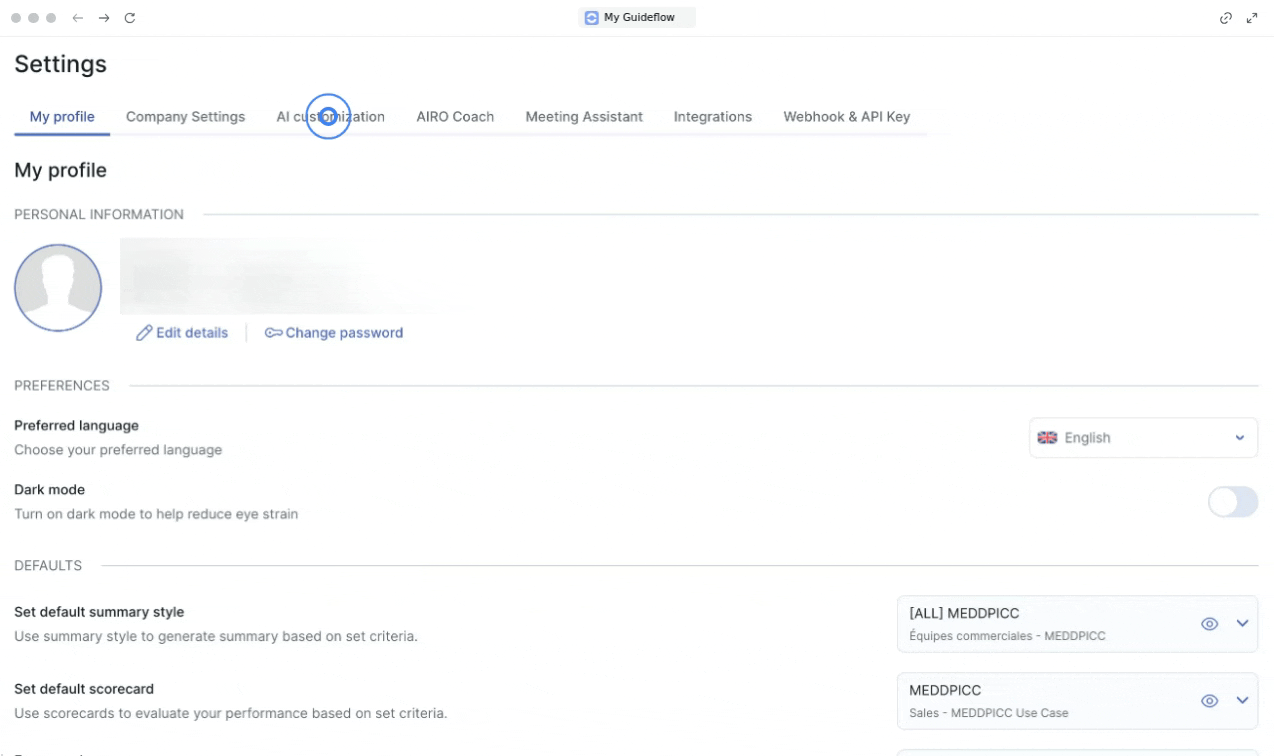The width and height of the screenshot is (1274, 756).
Task: Click the expand fullscreen icon
Action: [1252, 18]
